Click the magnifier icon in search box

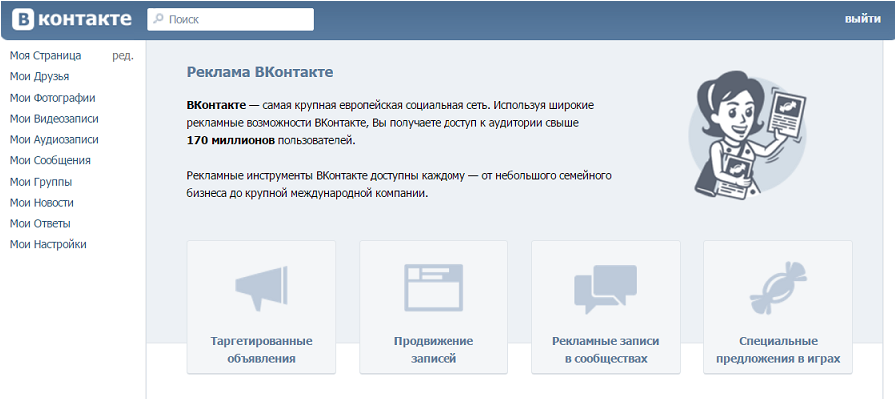point(159,19)
